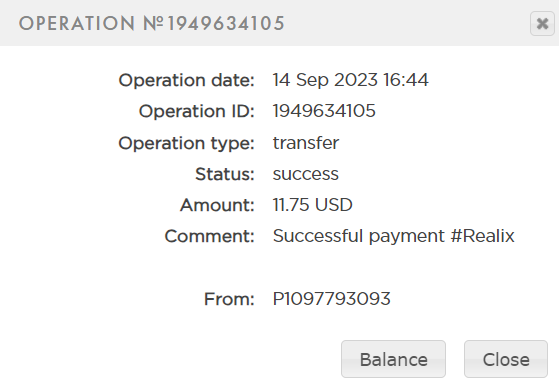The width and height of the screenshot is (559, 389).
Task: Click the #Realix hashtag in comment
Action: tap(482, 236)
